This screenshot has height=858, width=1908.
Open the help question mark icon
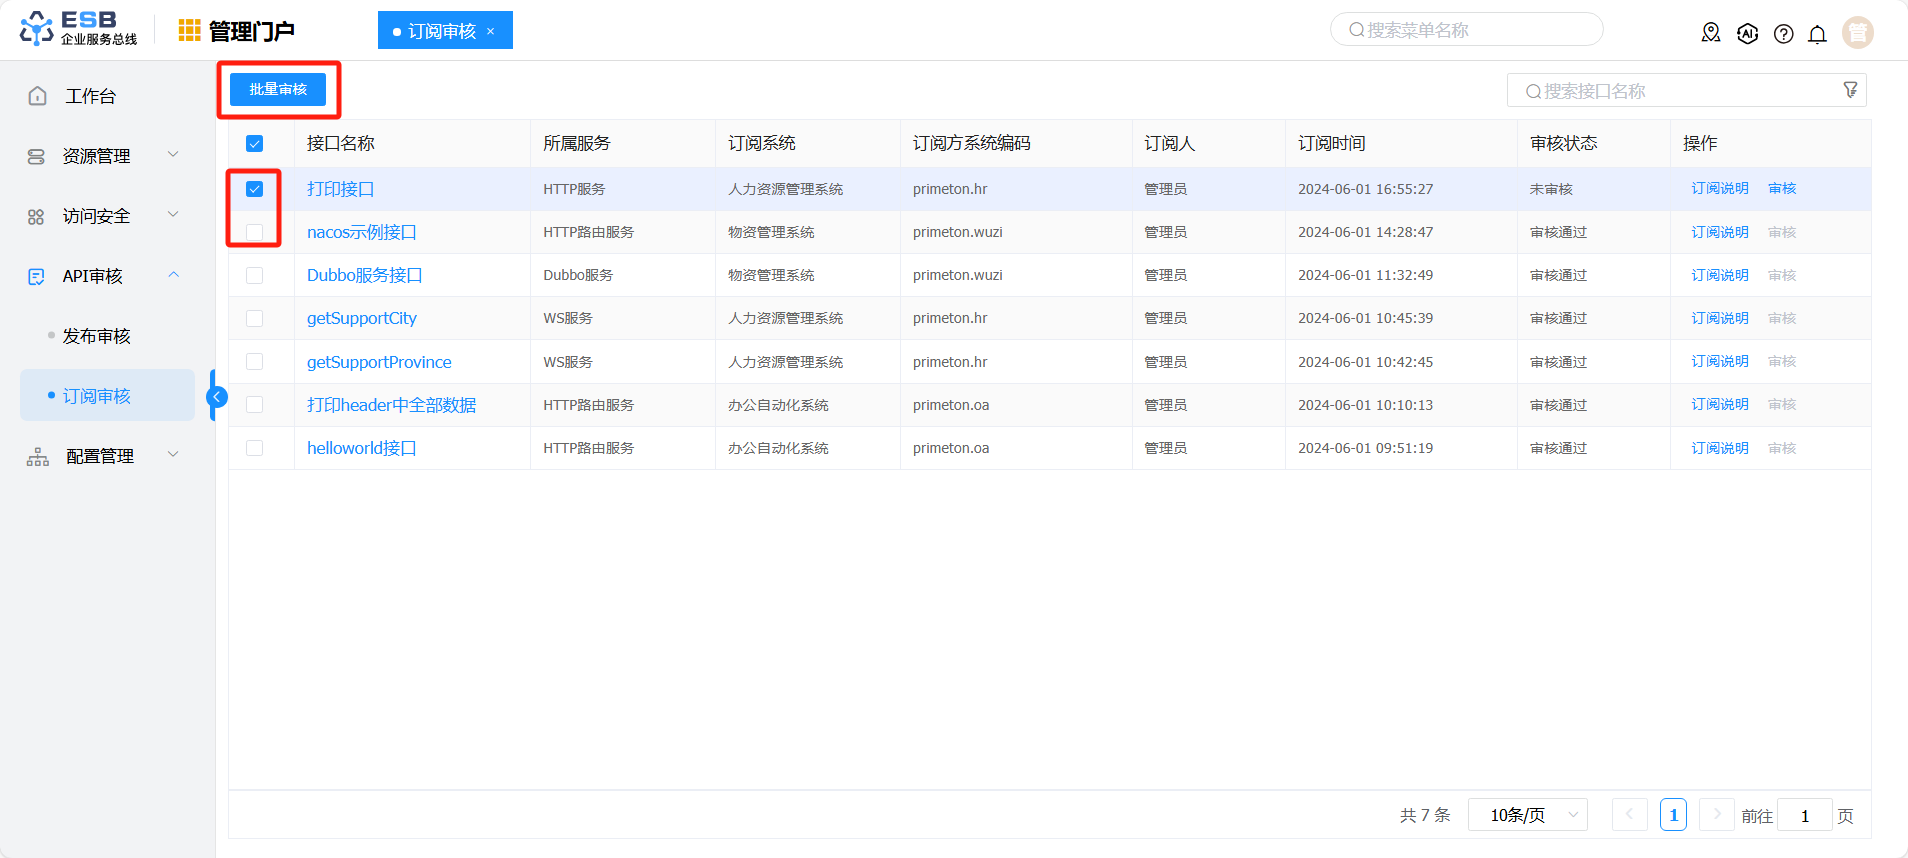tap(1783, 34)
